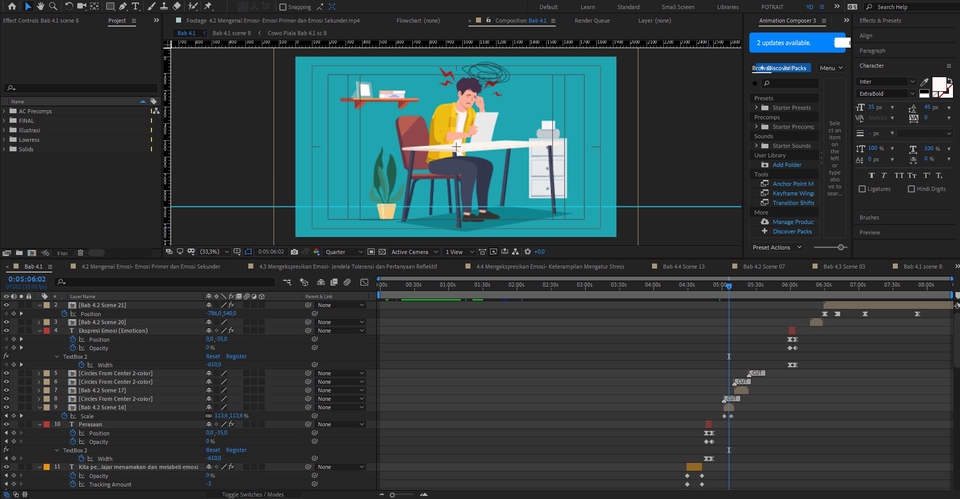Screen dimensions: 960x499
Task: Click the fill color swatch in Character panel
Action: (938, 85)
